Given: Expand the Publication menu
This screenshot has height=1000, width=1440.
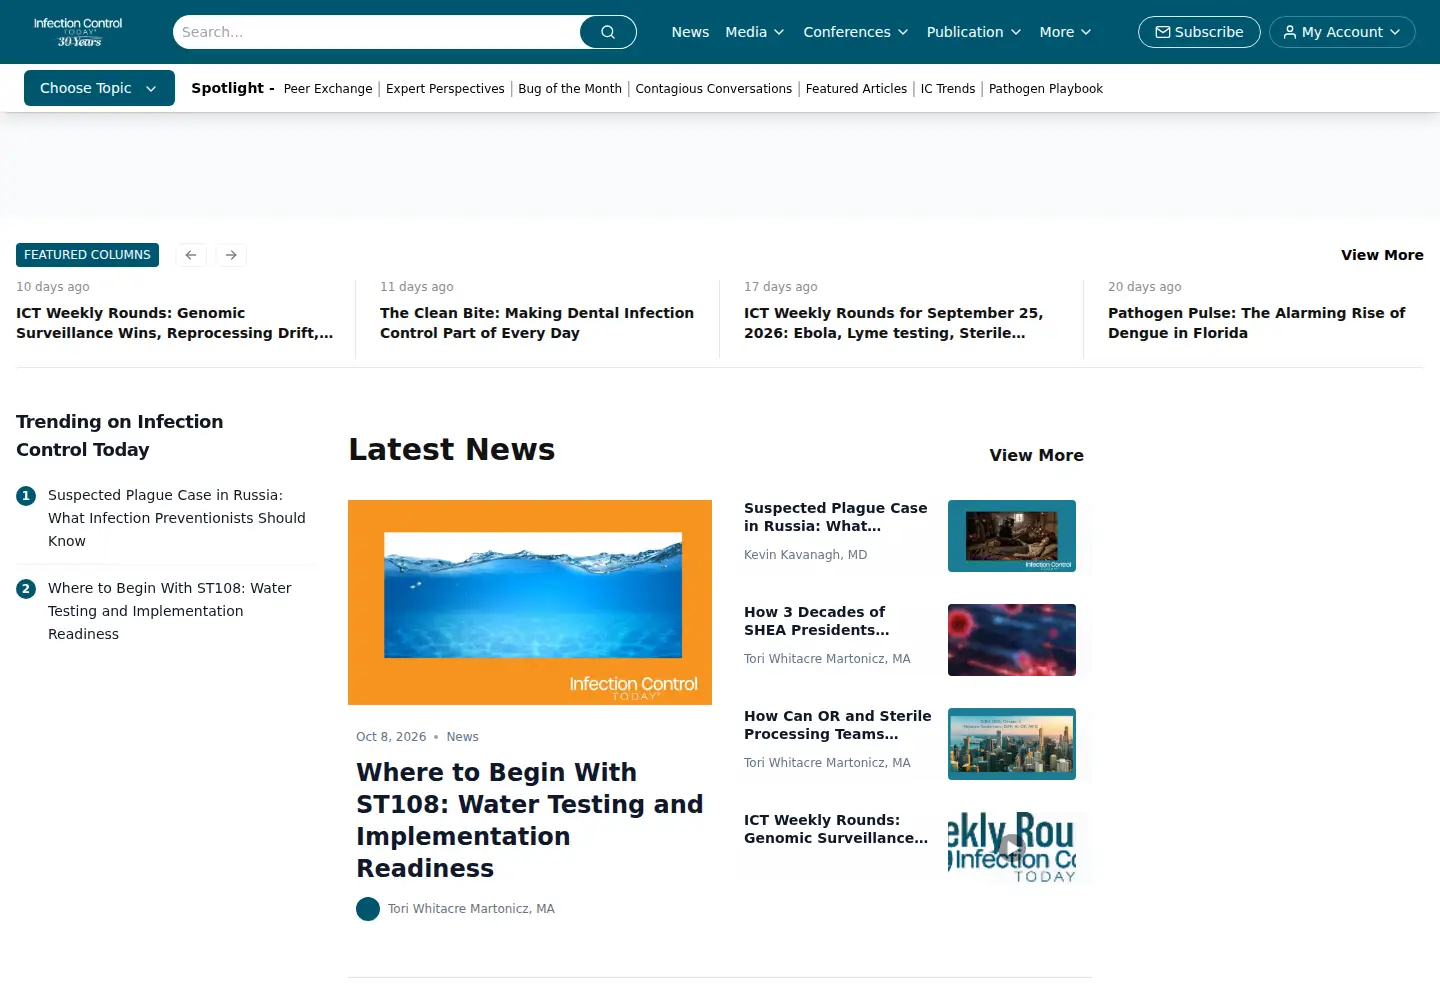Looking at the screenshot, I should click(974, 32).
